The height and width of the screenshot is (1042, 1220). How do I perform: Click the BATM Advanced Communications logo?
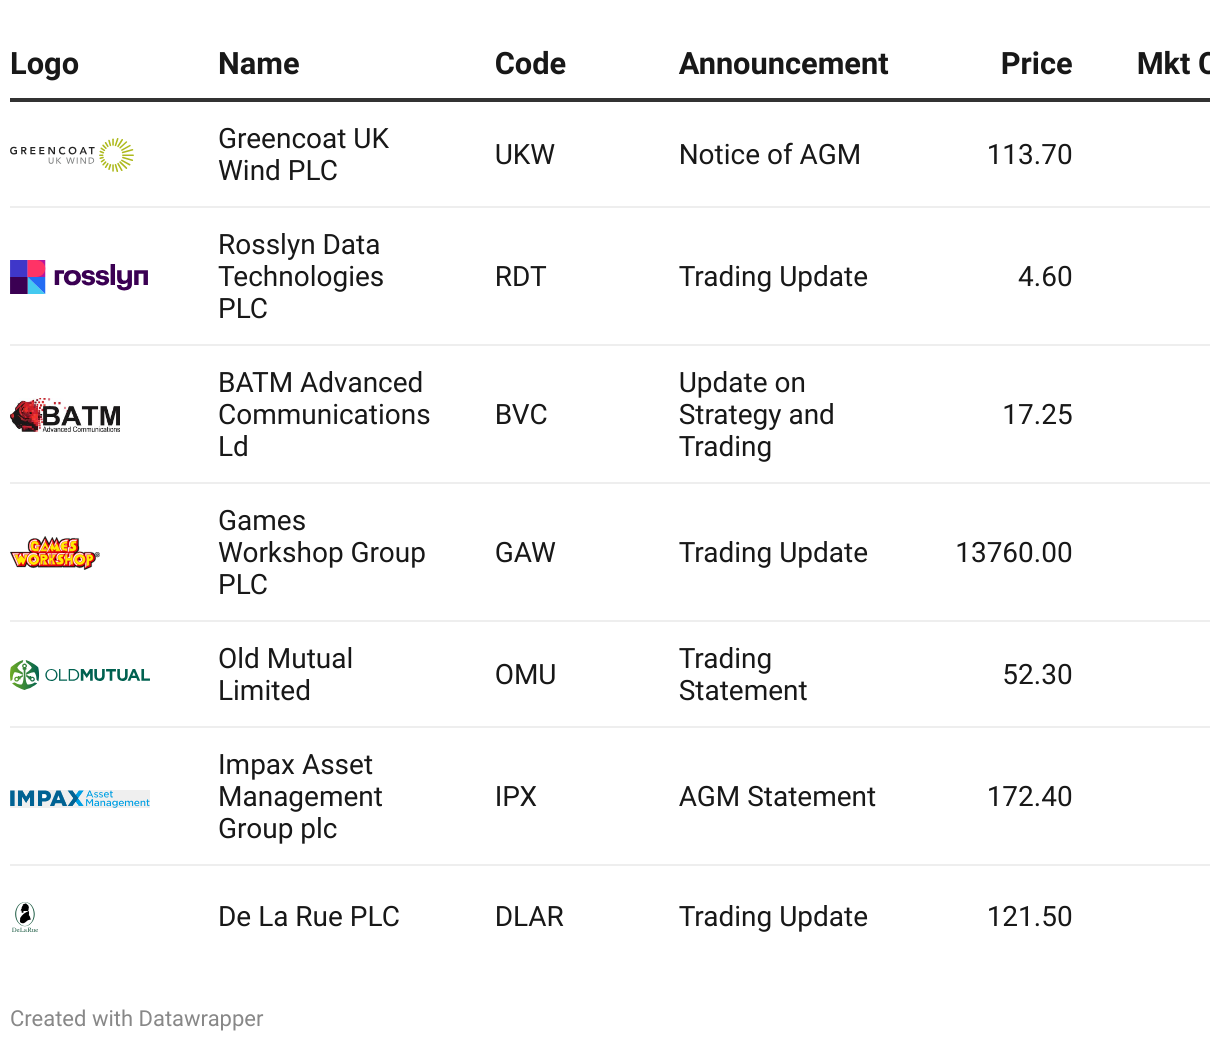(66, 415)
